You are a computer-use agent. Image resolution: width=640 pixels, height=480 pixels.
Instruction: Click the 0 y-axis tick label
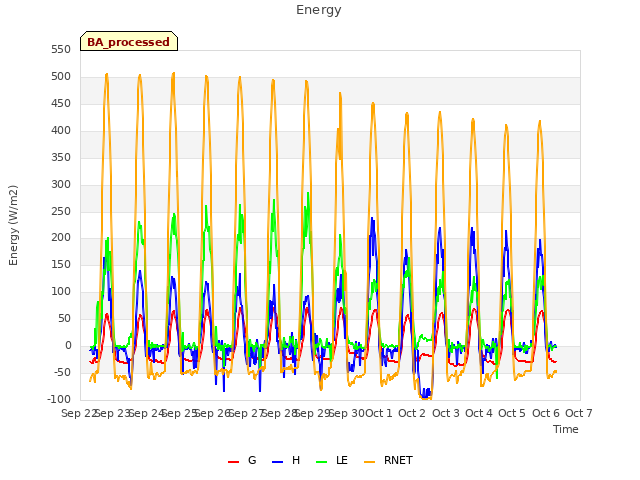(x=68, y=345)
